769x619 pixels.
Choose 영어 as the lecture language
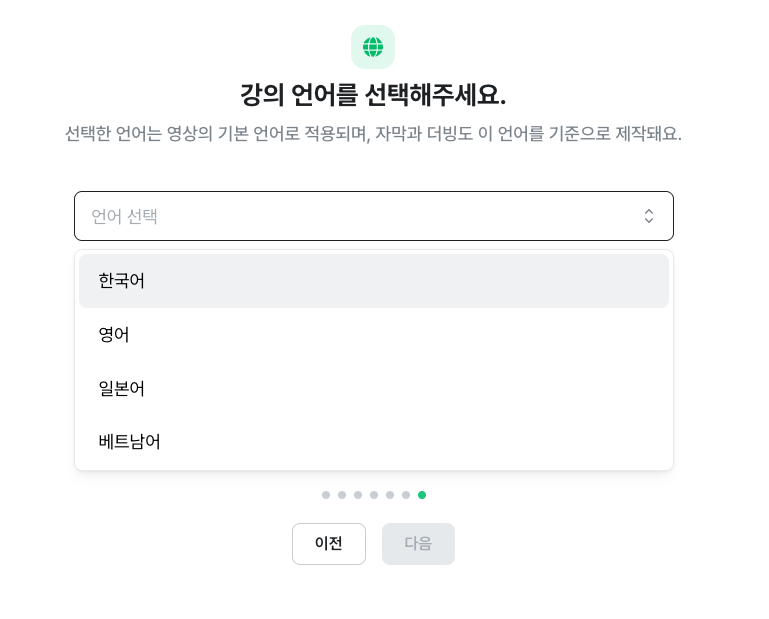pyautogui.click(x=114, y=335)
